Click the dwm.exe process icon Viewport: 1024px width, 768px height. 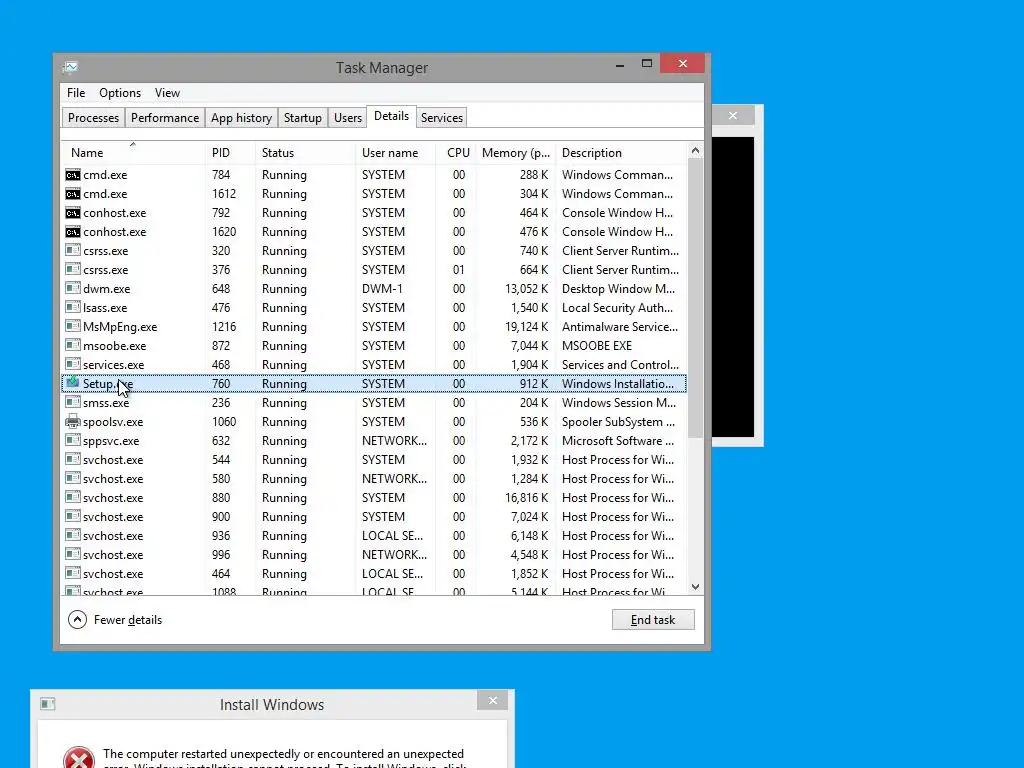72,288
